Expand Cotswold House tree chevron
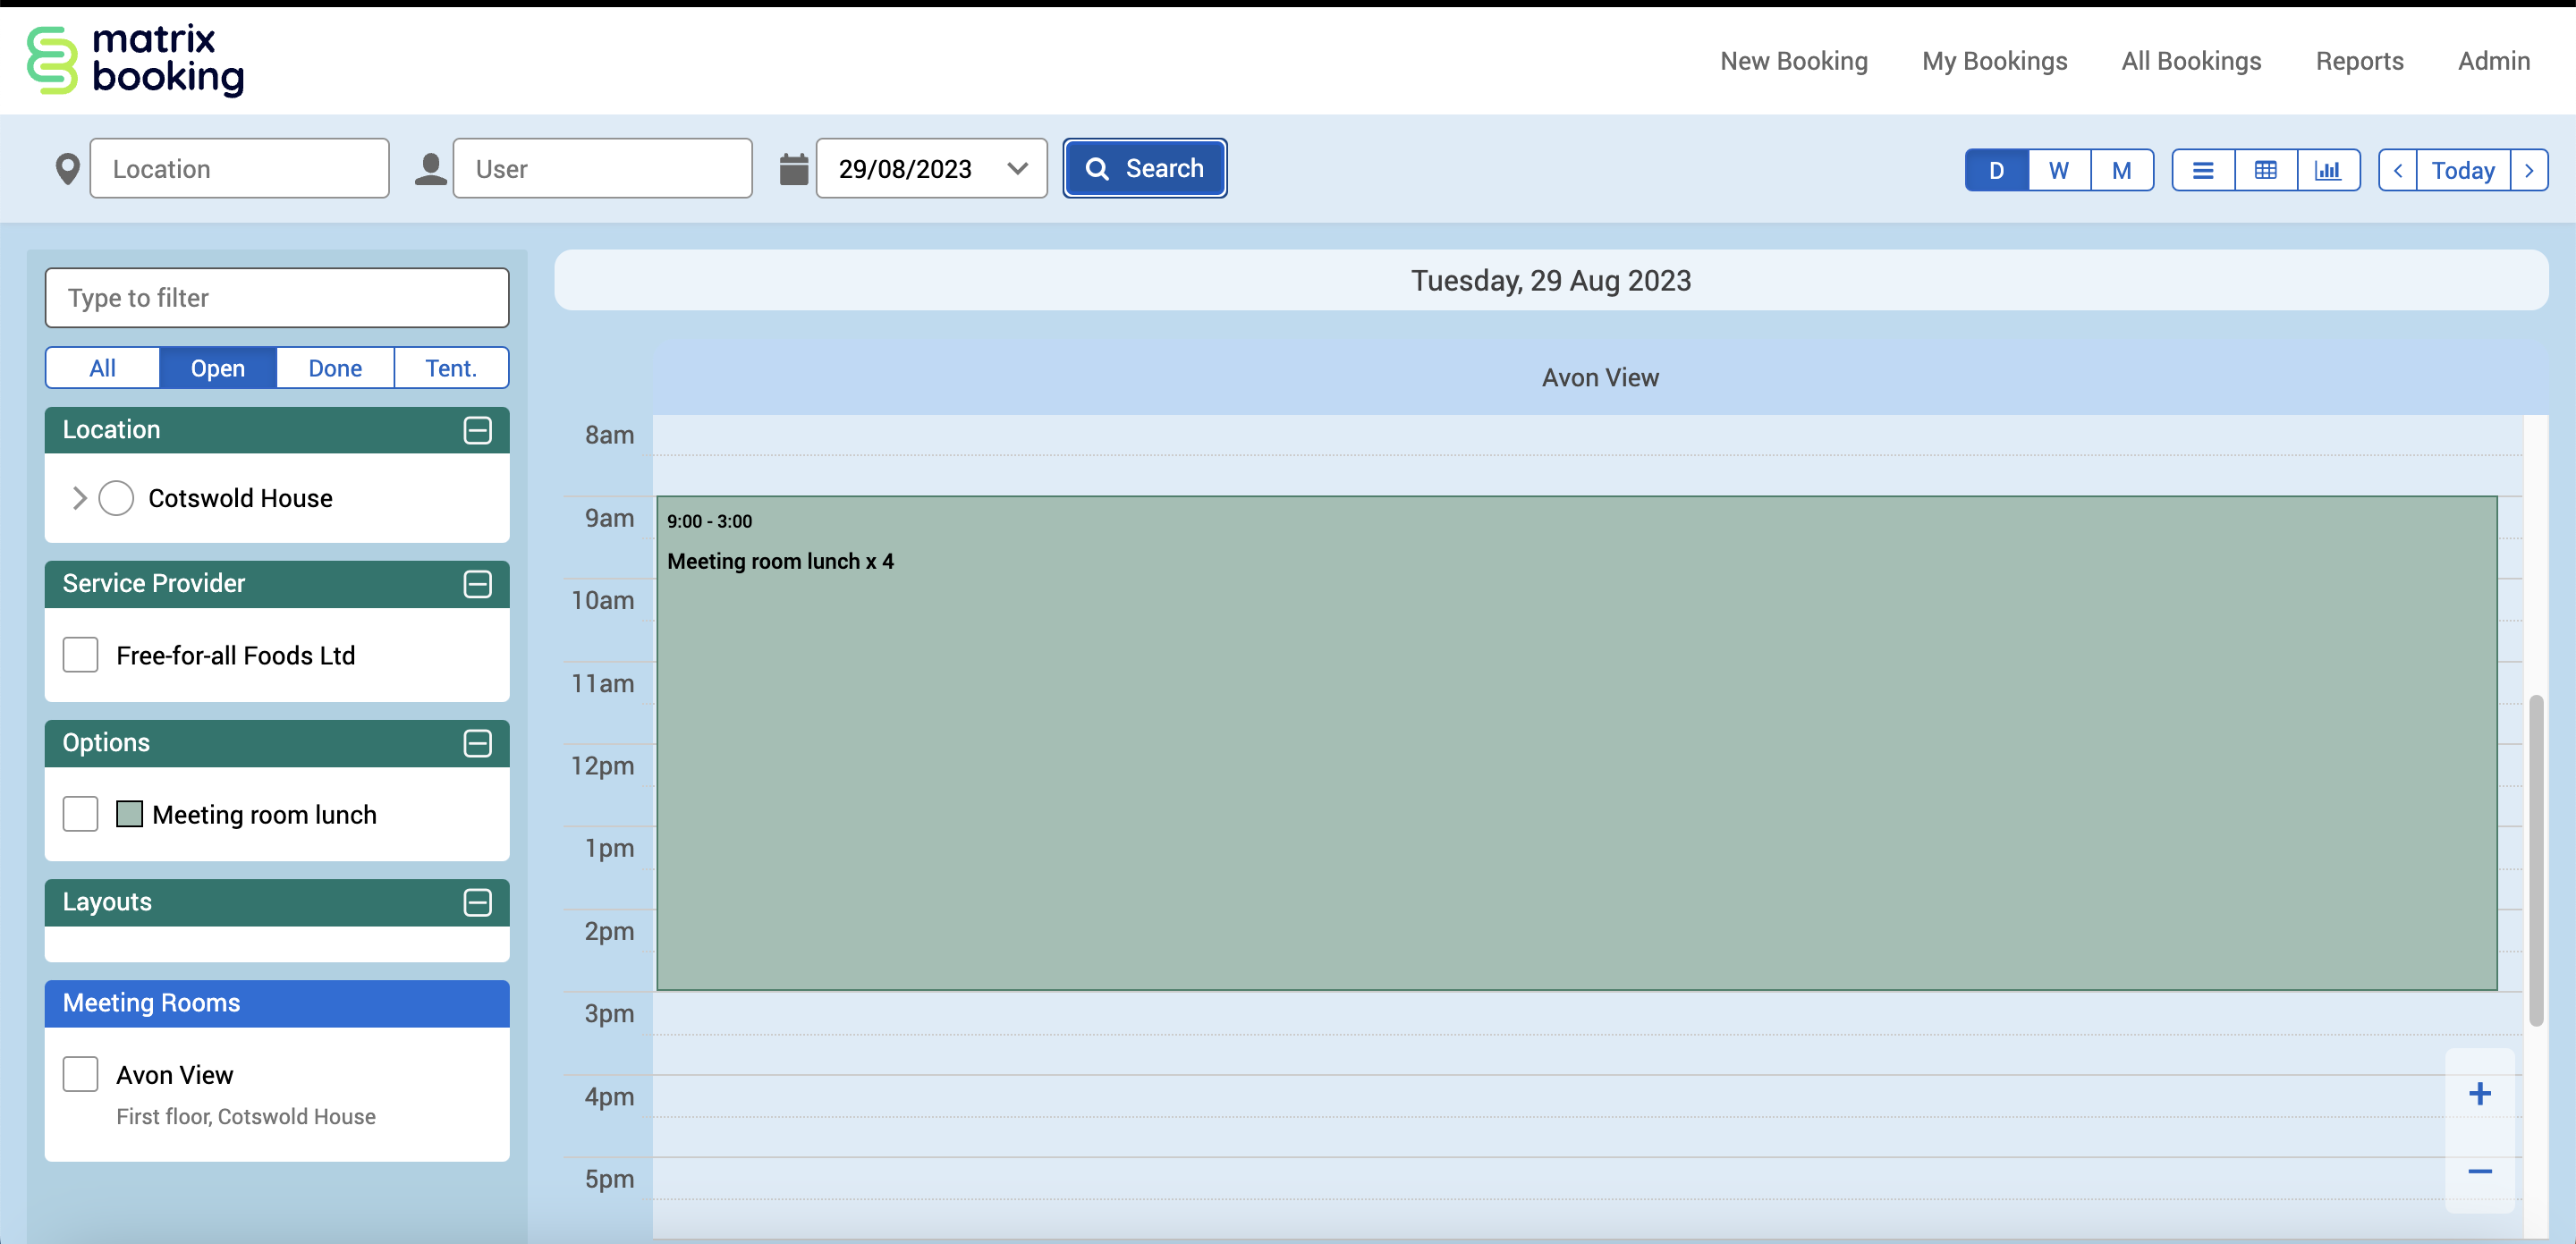 (x=80, y=498)
